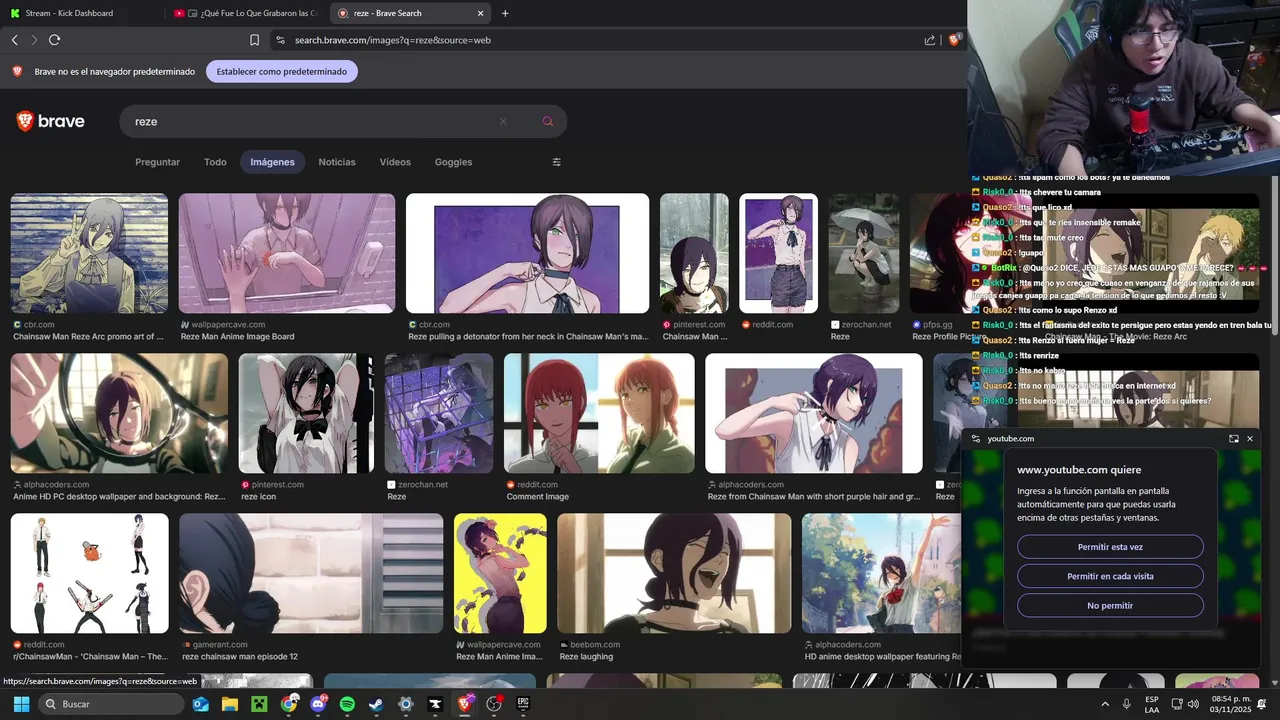Open Reze Man Anime Image Board wallpapercave thumbnail
This screenshot has width=1280, height=720.
tap(287, 253)
